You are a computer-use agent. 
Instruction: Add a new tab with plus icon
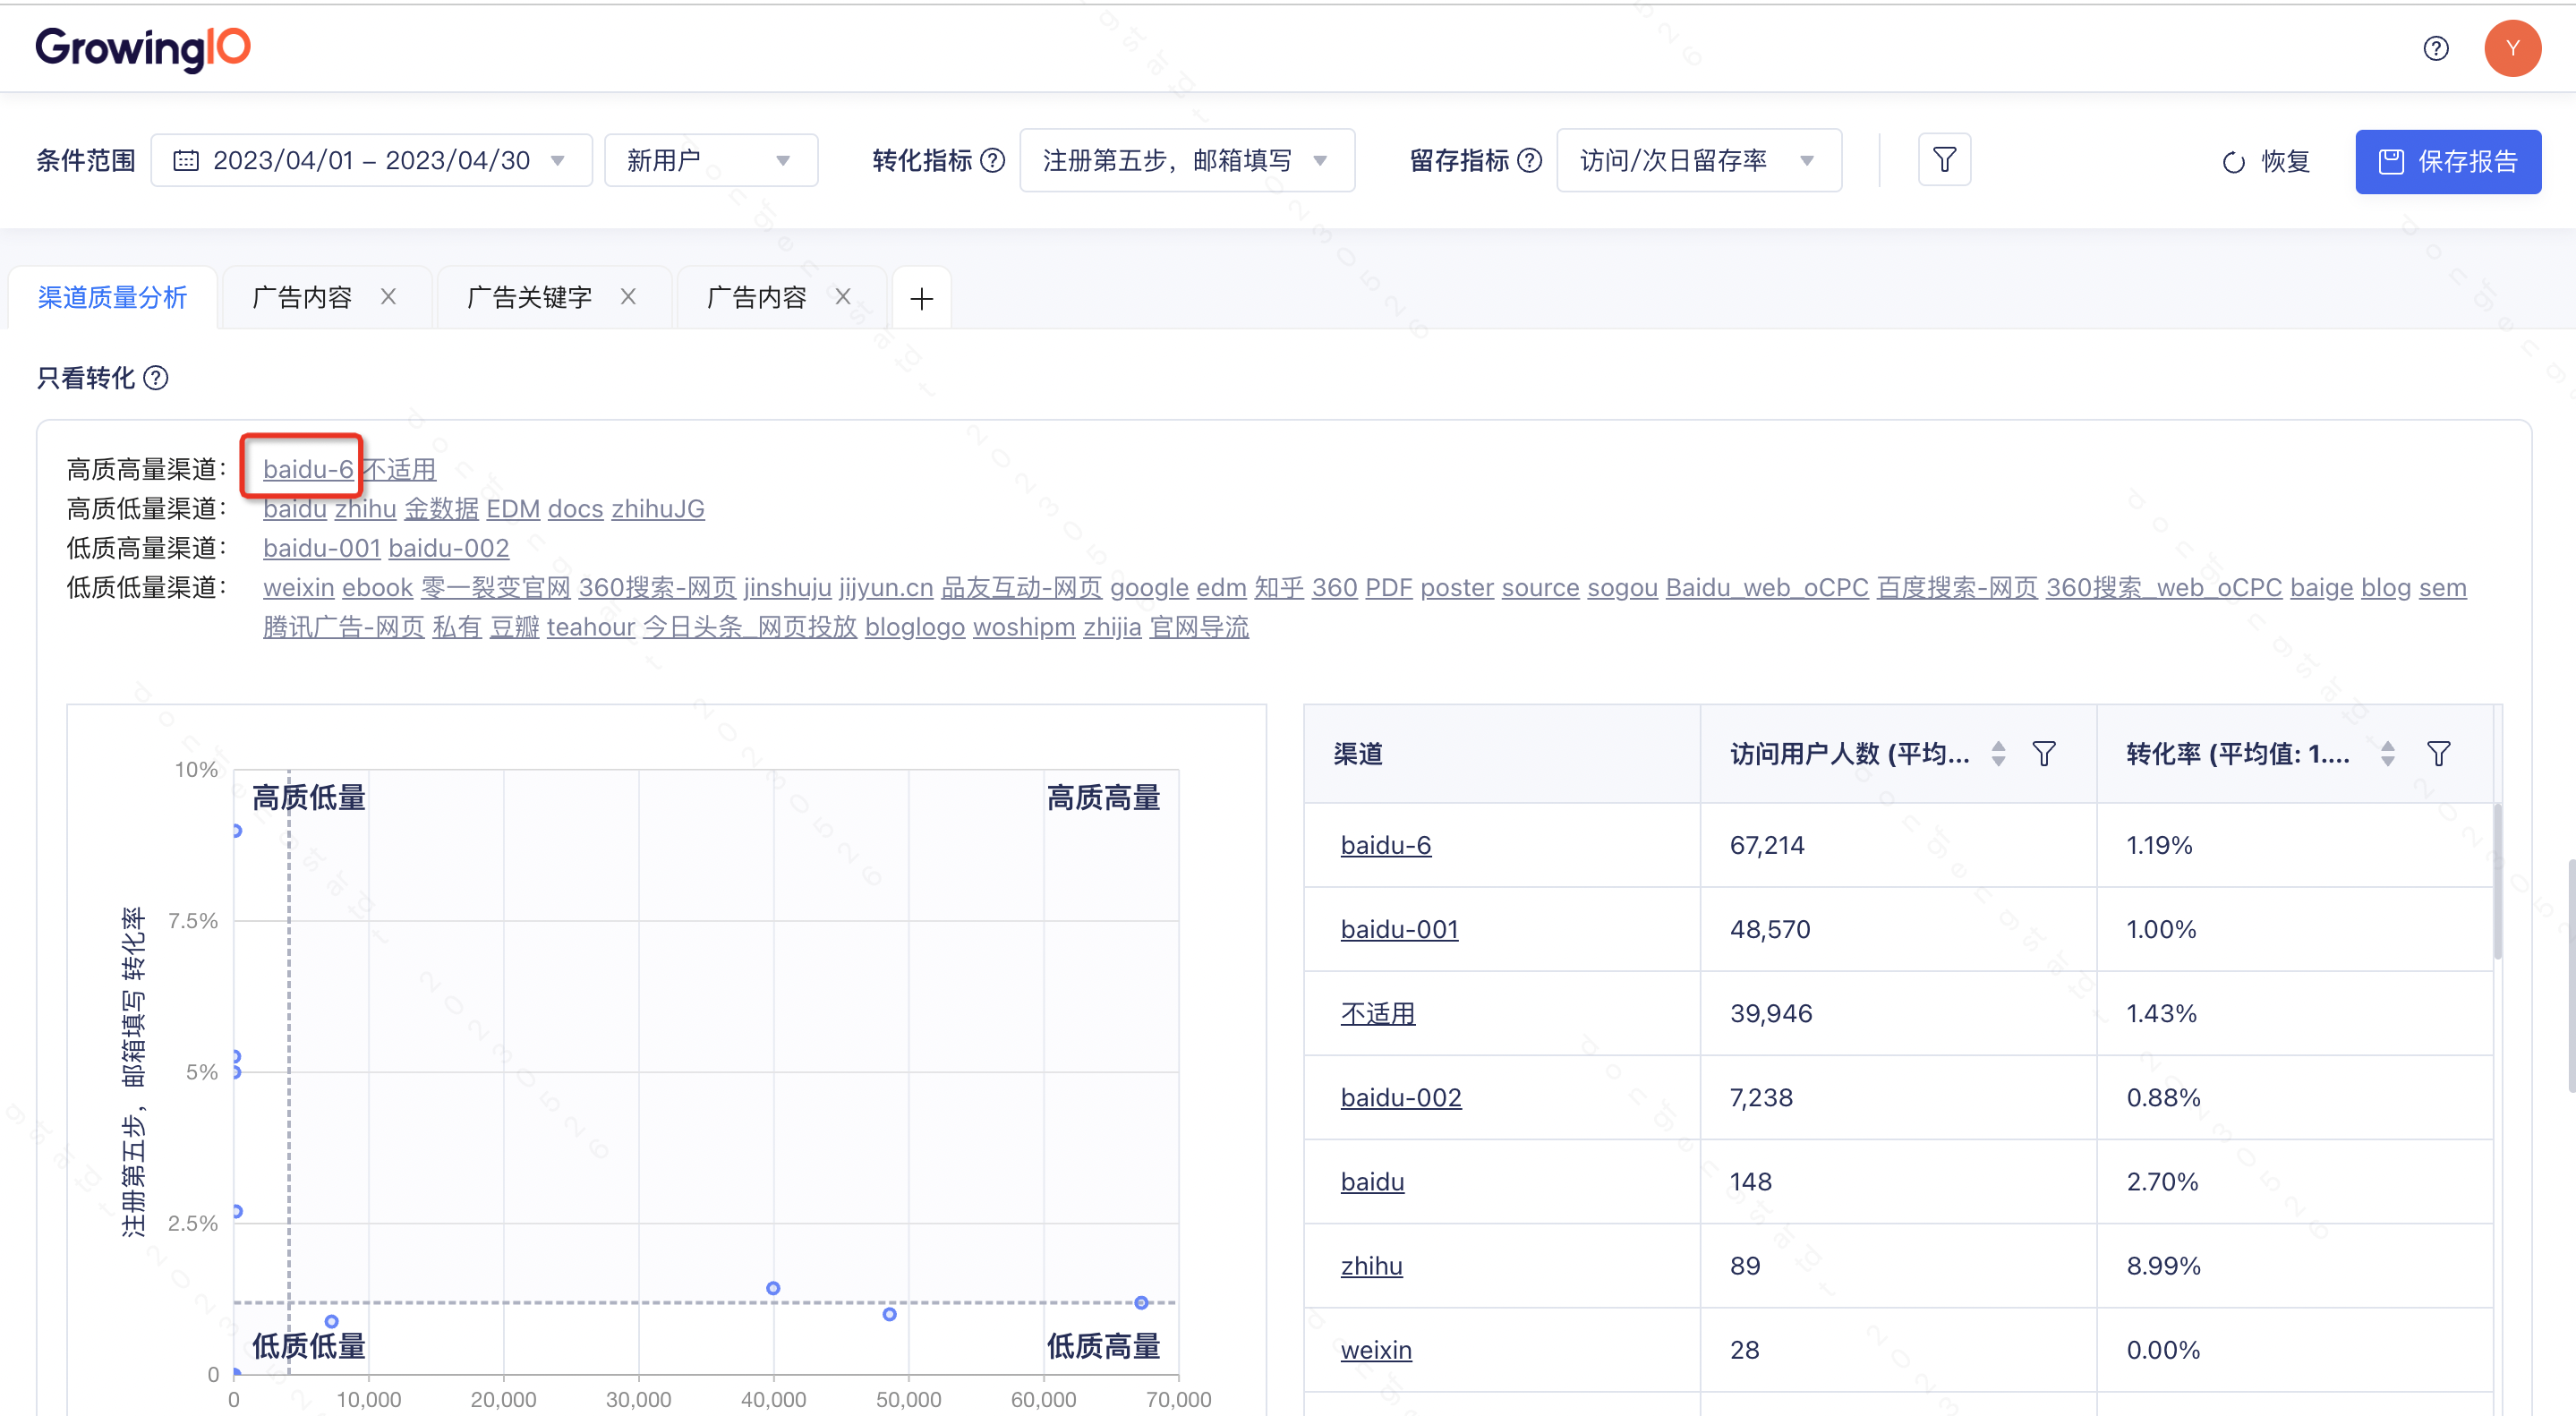[921, 298]
